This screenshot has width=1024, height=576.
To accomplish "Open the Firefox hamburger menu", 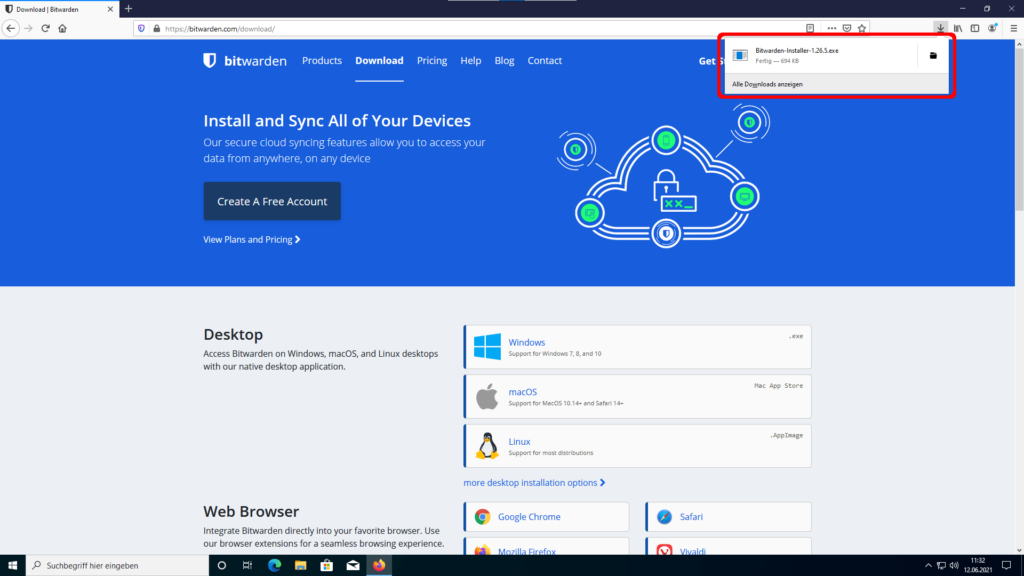I will click(1014, 28).
